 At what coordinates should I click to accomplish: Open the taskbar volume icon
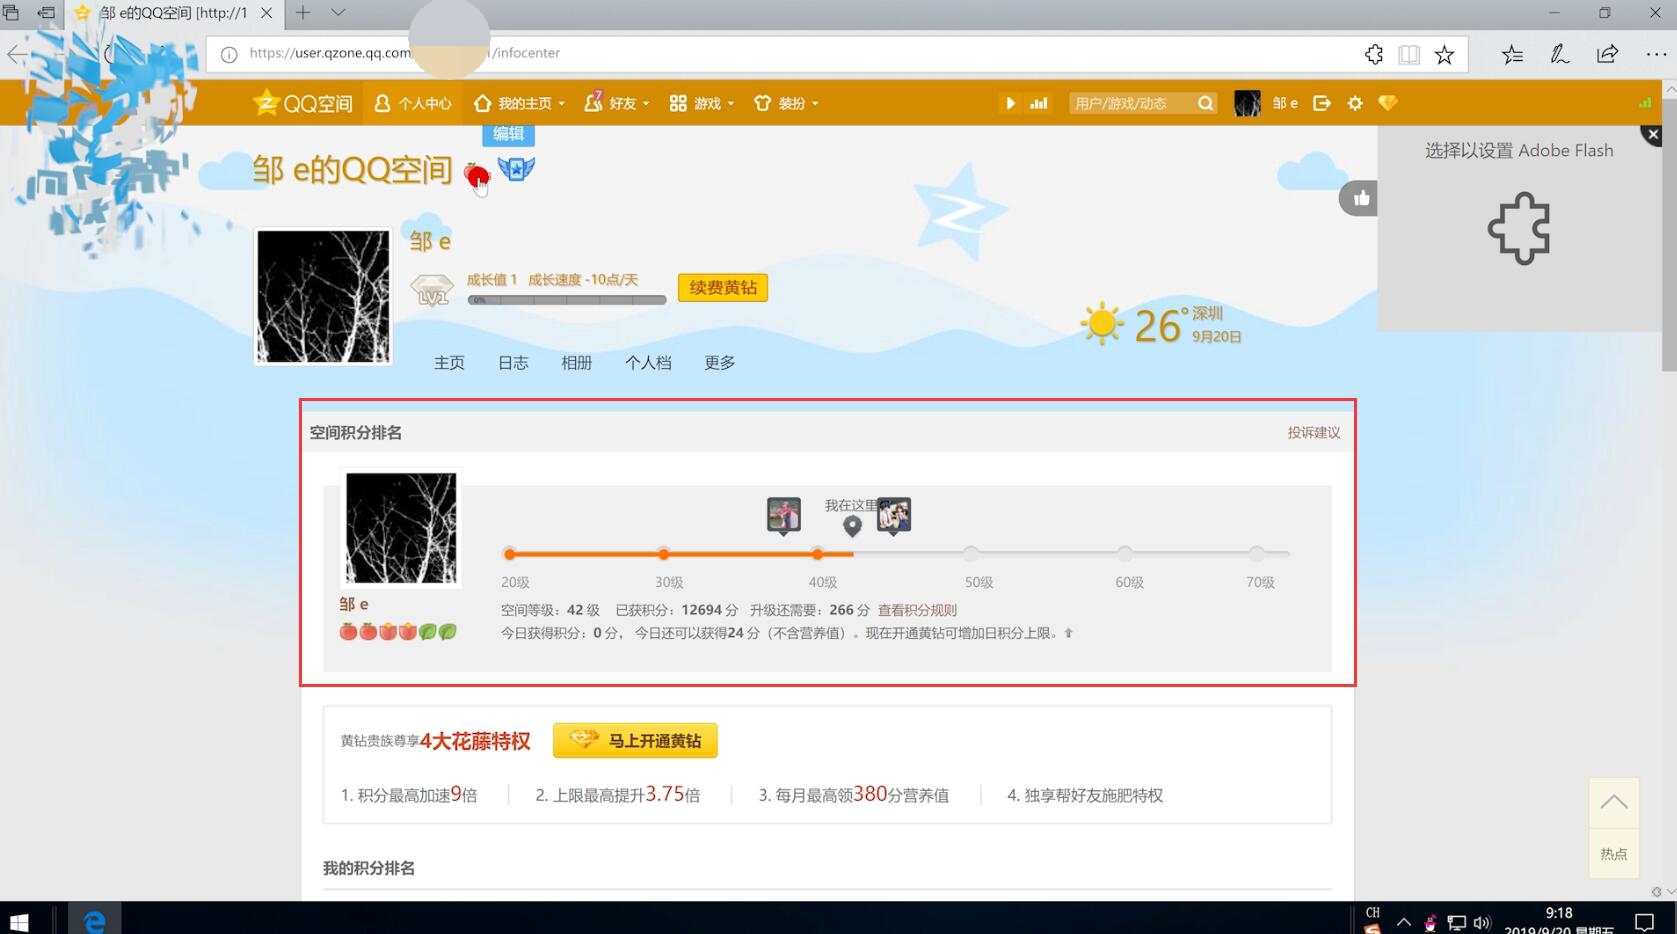point(1481,923)
